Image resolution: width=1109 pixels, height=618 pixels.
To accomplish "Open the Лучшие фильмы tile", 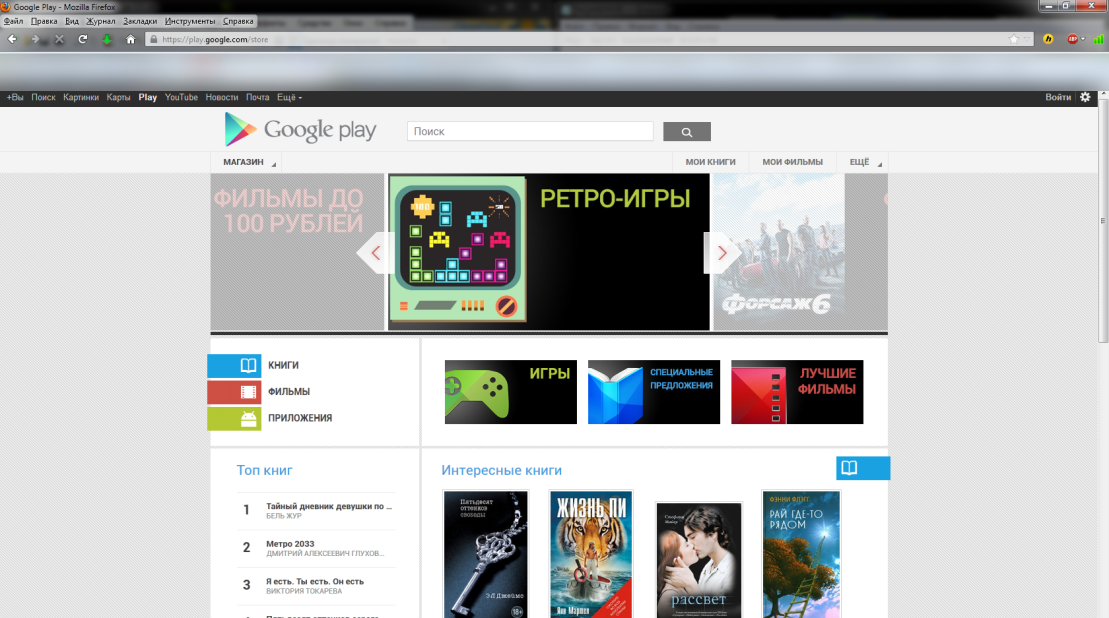I will (x=797, y=392).
